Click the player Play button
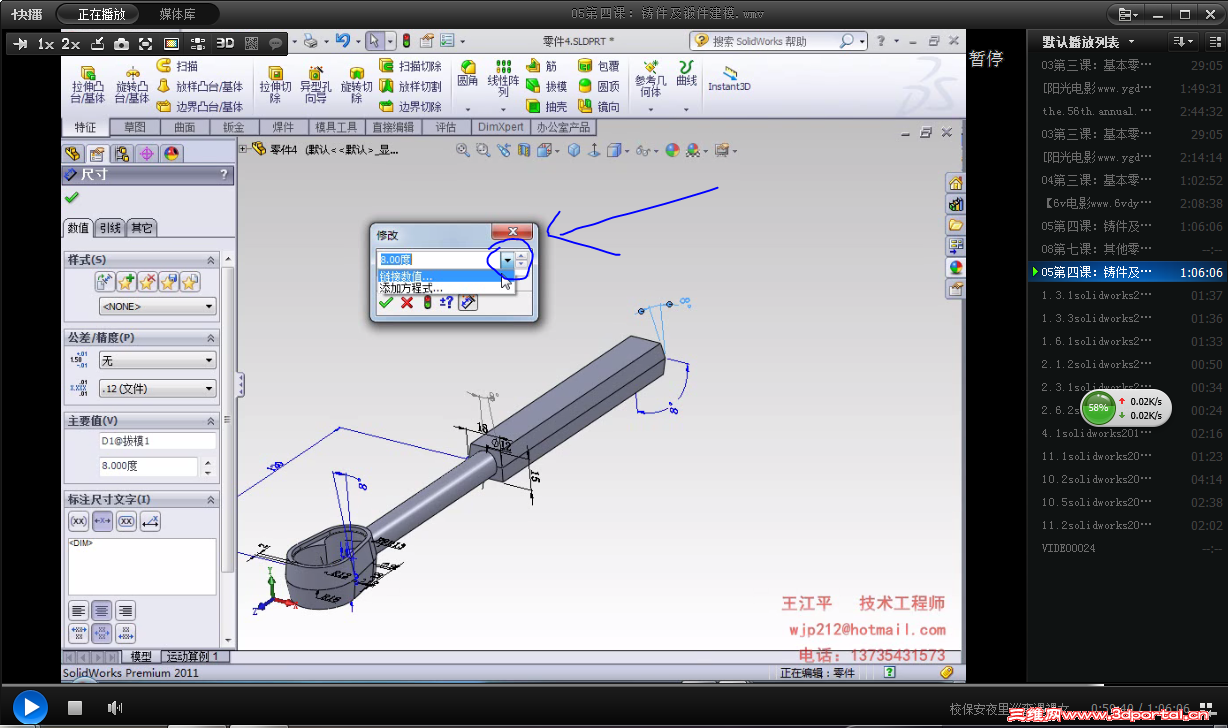Viewport: 1228px width, 728px height. click(30, 708)
